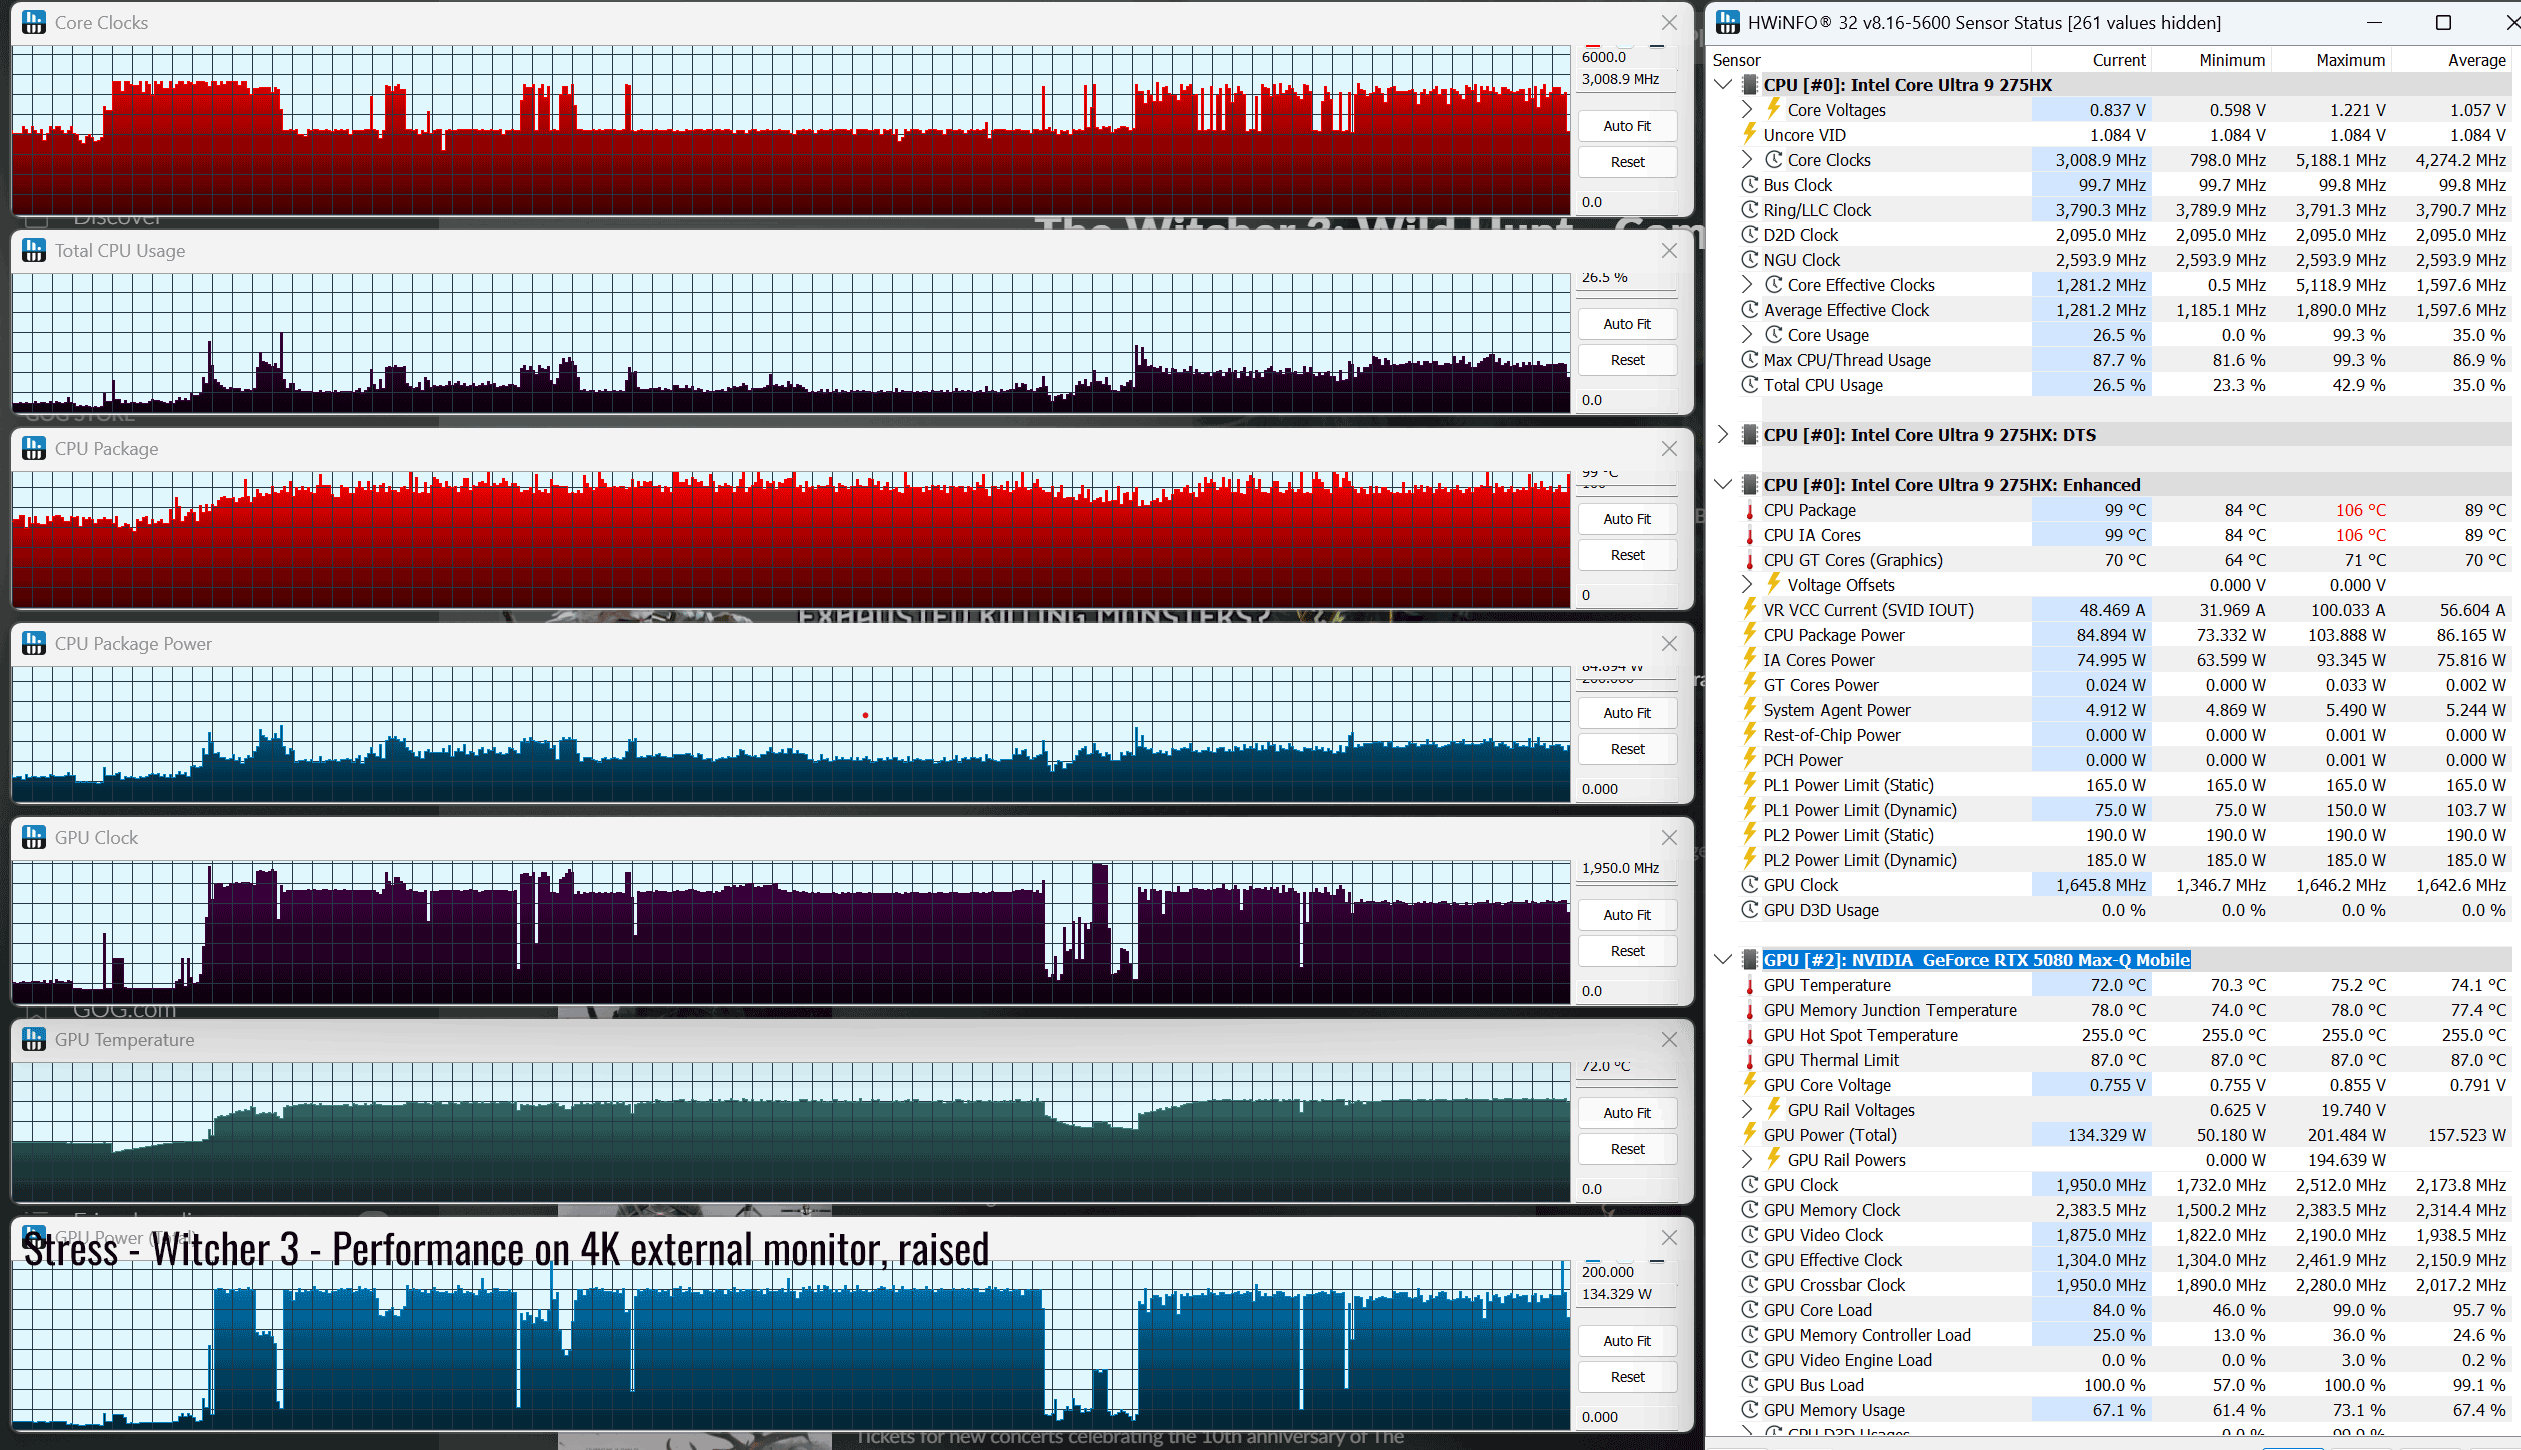Collapse the Intel Core Ultra 9 275HX: Enhanced group

(1723, 485)
